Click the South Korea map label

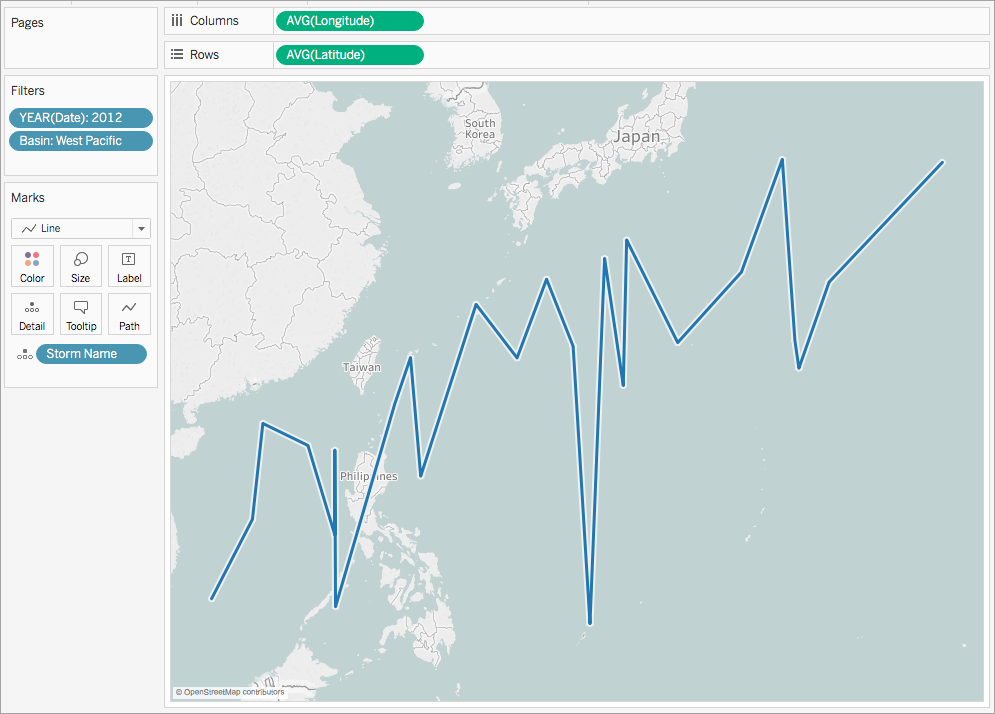480,129
